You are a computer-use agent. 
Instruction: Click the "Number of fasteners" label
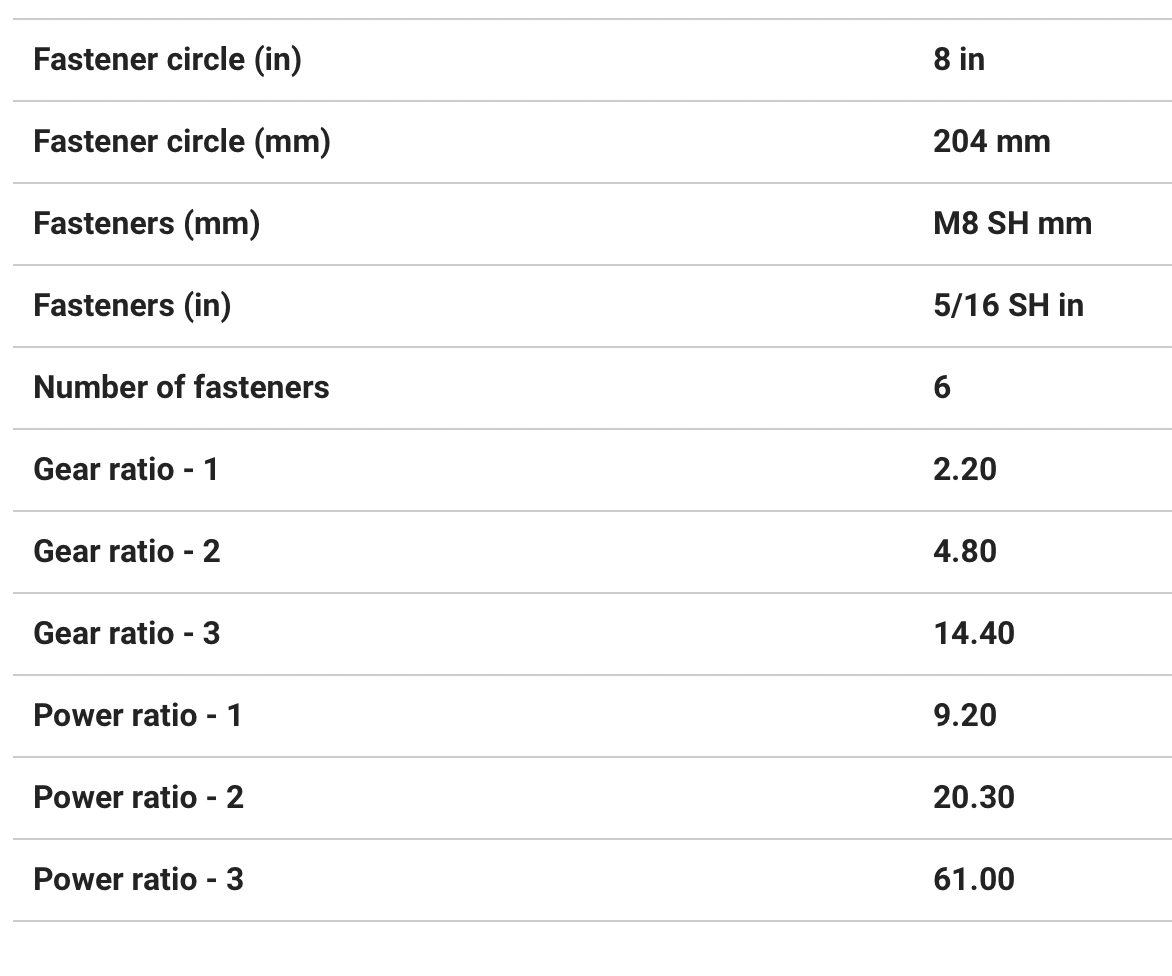tap(181, 388)
